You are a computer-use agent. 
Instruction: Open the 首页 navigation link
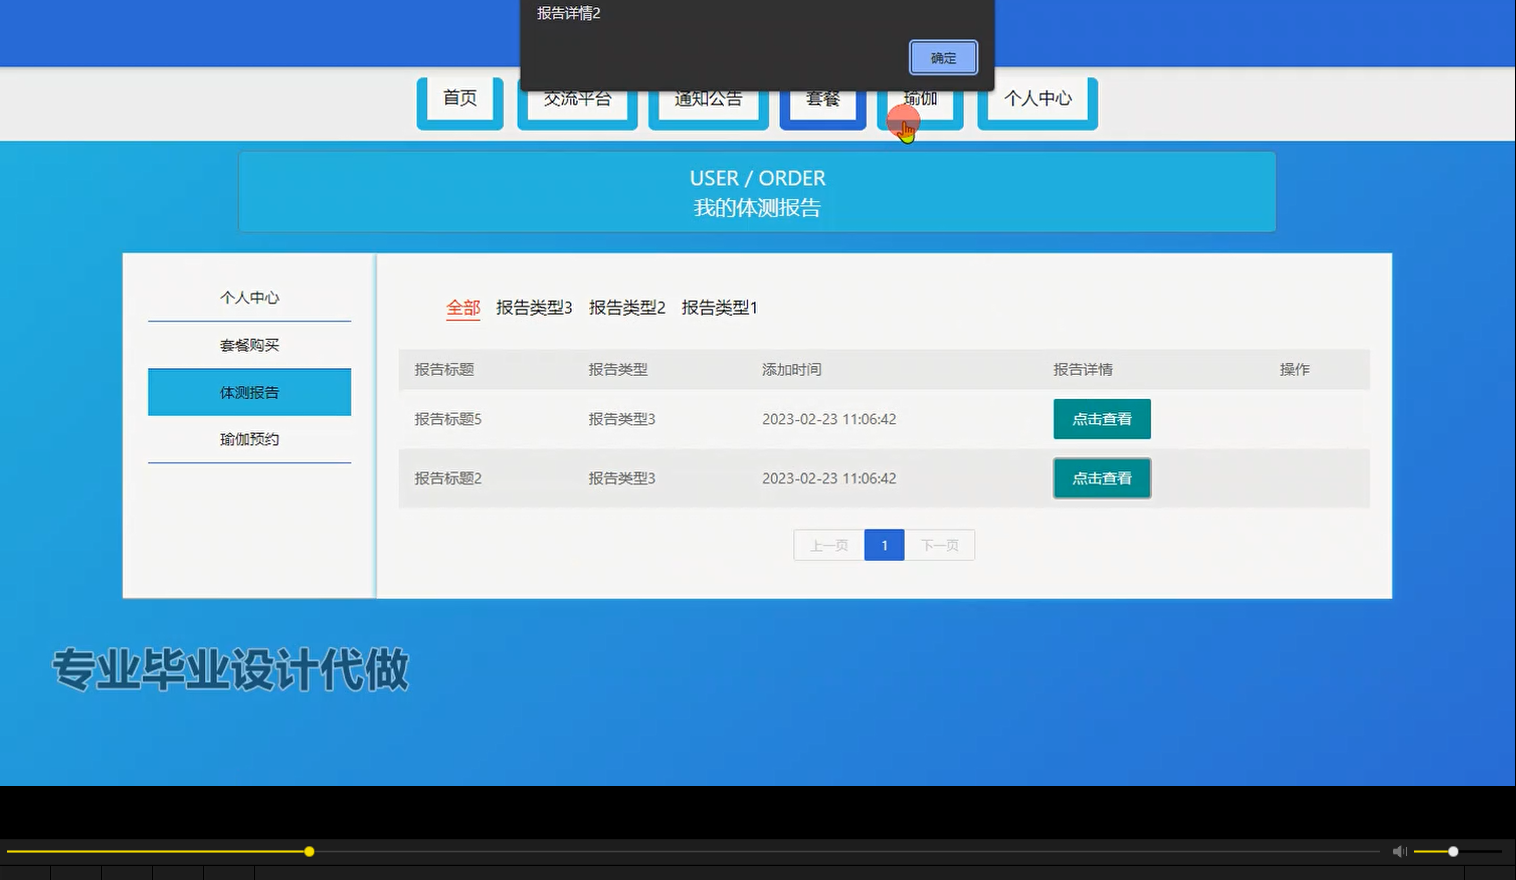459,98
